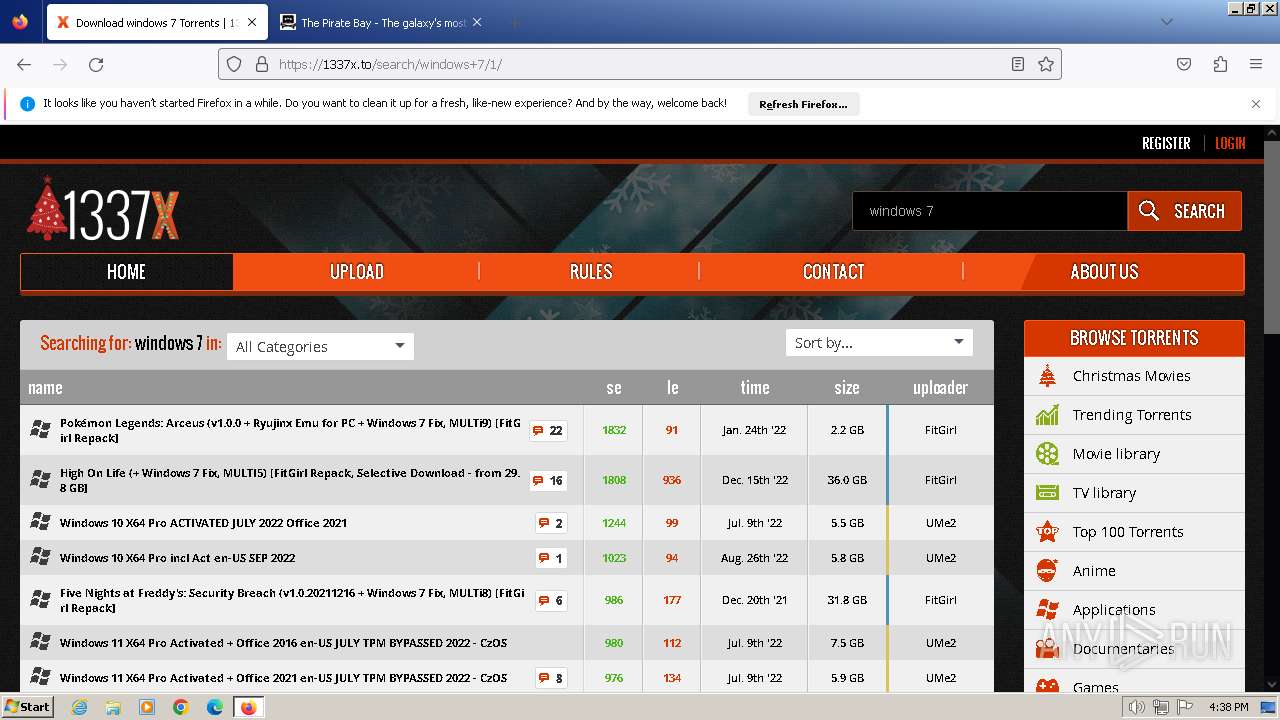Click the Christmas tree icon in sidebar
The image size is (1280, 720).
(x=1047, y=376)
